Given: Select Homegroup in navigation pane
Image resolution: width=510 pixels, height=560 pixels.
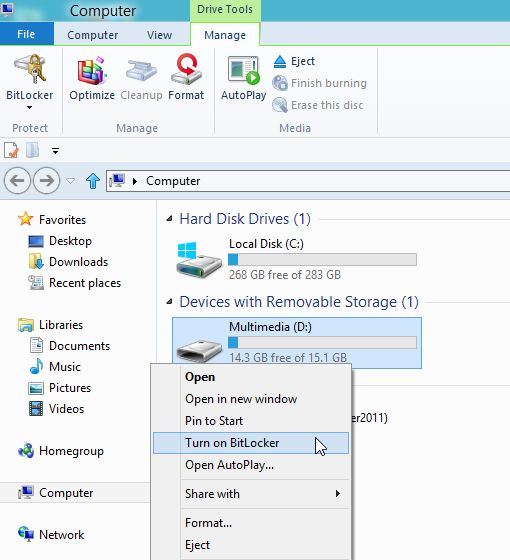Looking at the screenshot, I should [61, 451].
